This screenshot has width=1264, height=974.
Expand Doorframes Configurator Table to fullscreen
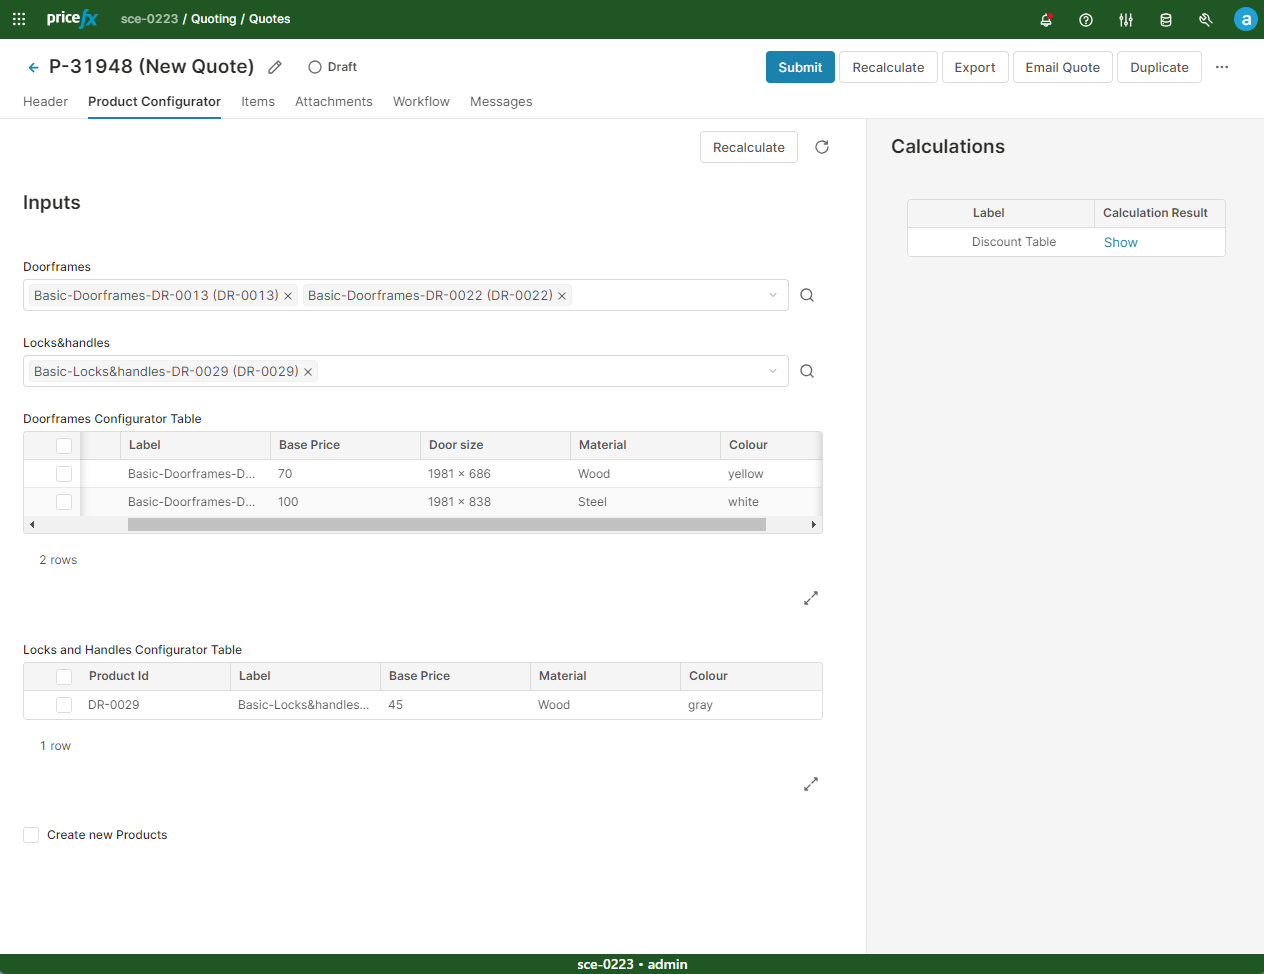pos(811,598)
